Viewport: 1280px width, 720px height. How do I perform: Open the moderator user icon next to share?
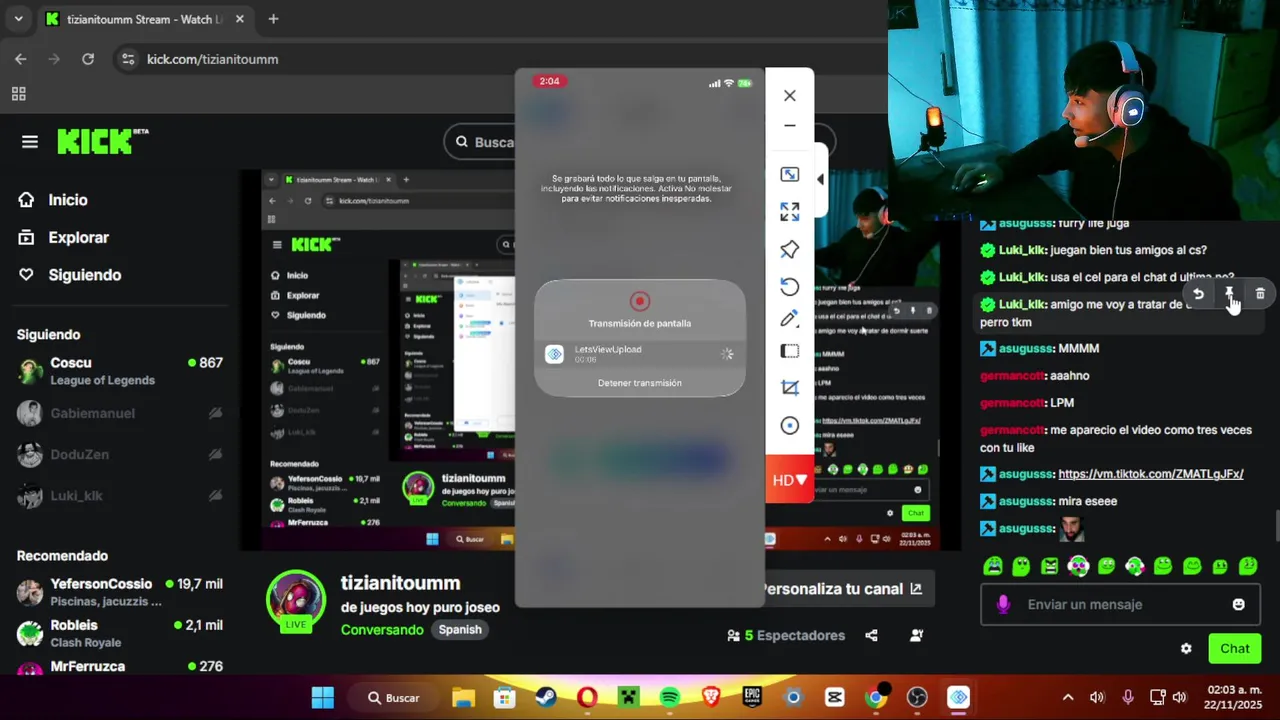tap(917, 635)
